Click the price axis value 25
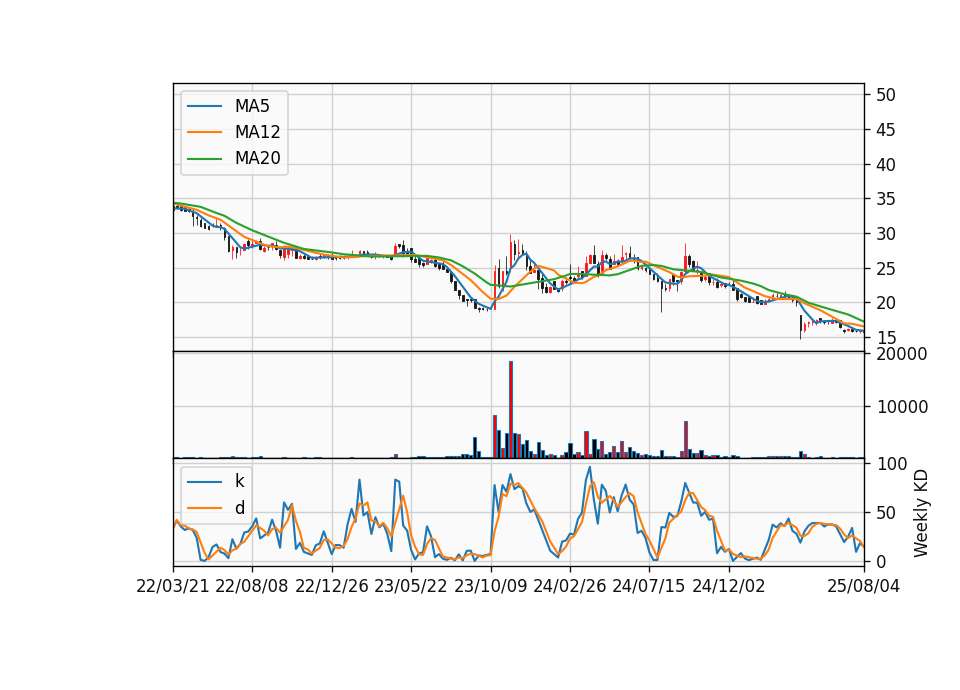The image size is (960, 690). tap(885, 269)
